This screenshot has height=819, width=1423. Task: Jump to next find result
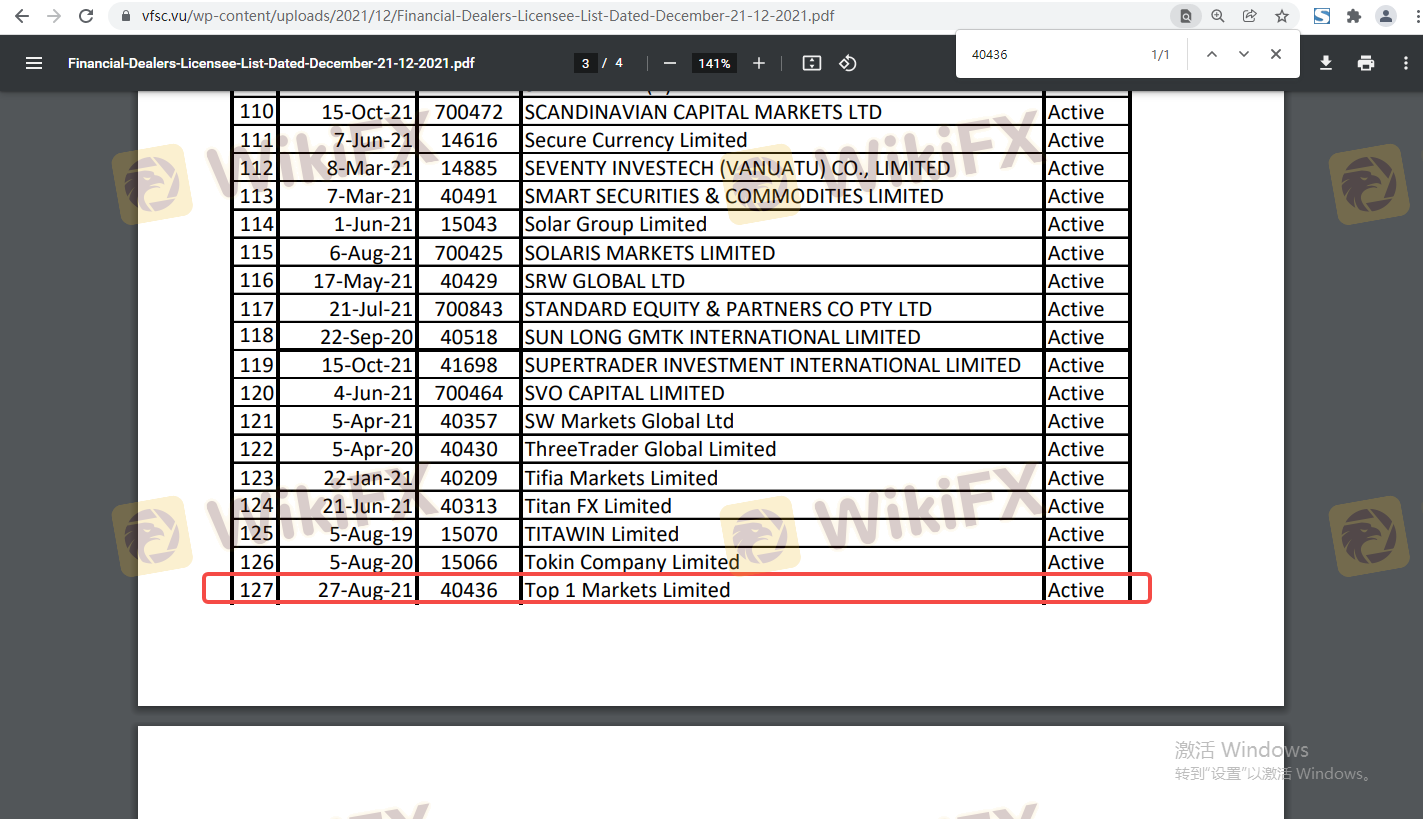[x=1244, y=55]
